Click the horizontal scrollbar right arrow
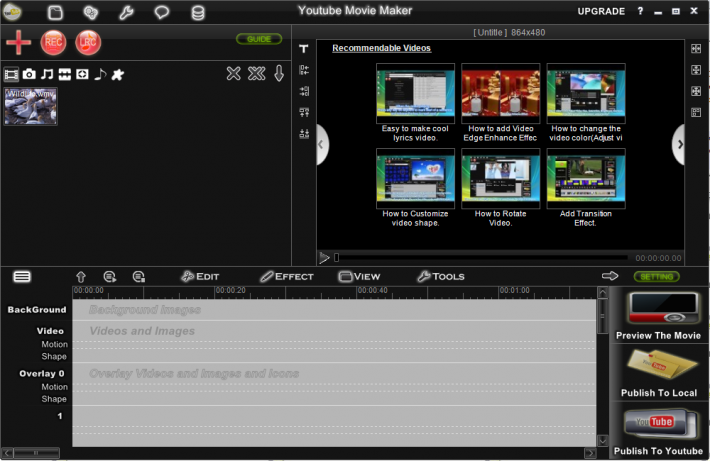This screenshot has width=710, height=461. 590,452
